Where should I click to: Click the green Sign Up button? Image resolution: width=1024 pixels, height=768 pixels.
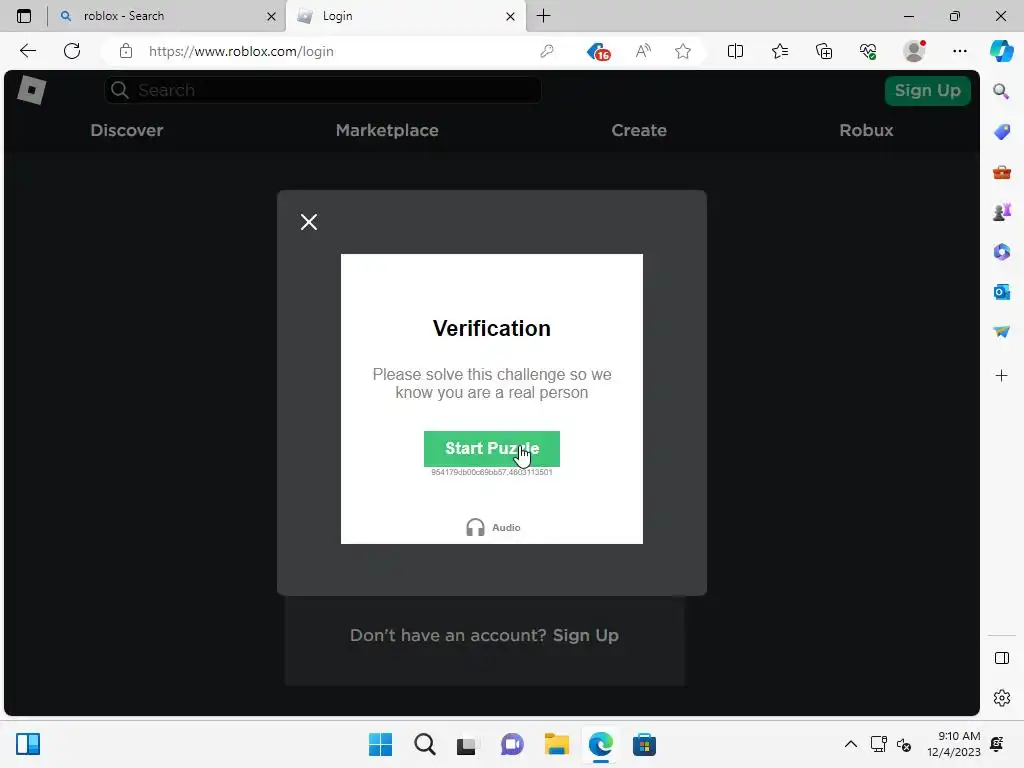[927, 90]
